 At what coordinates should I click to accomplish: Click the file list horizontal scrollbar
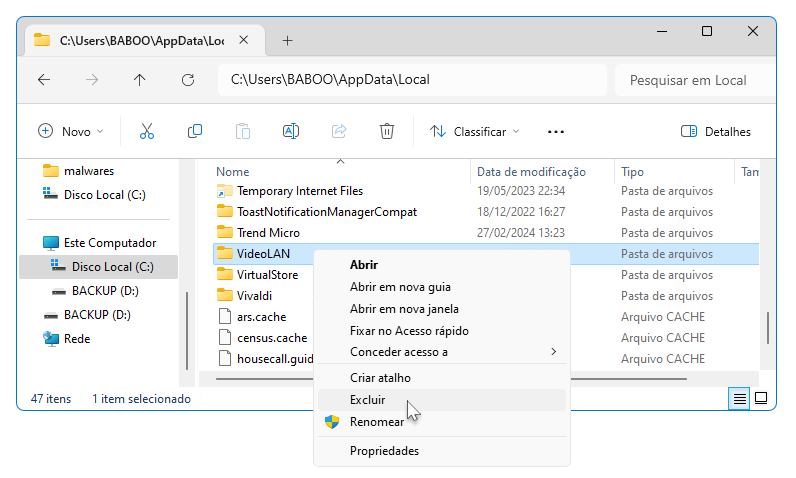pos(451,379)
